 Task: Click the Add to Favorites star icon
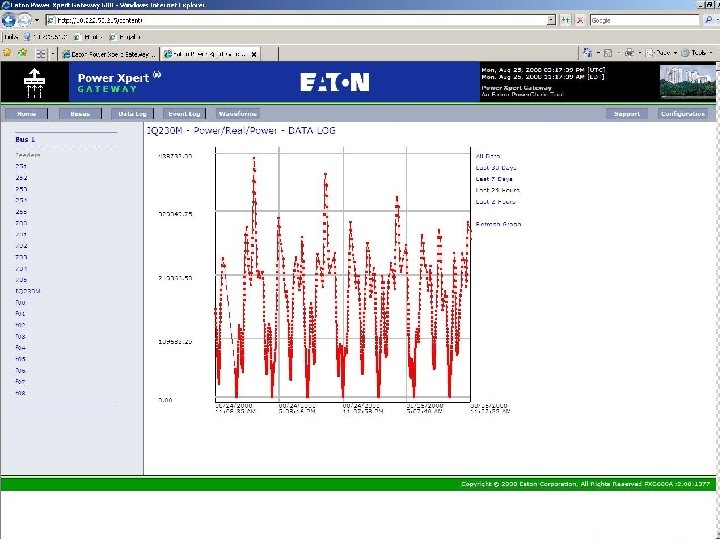pos(22,53)
